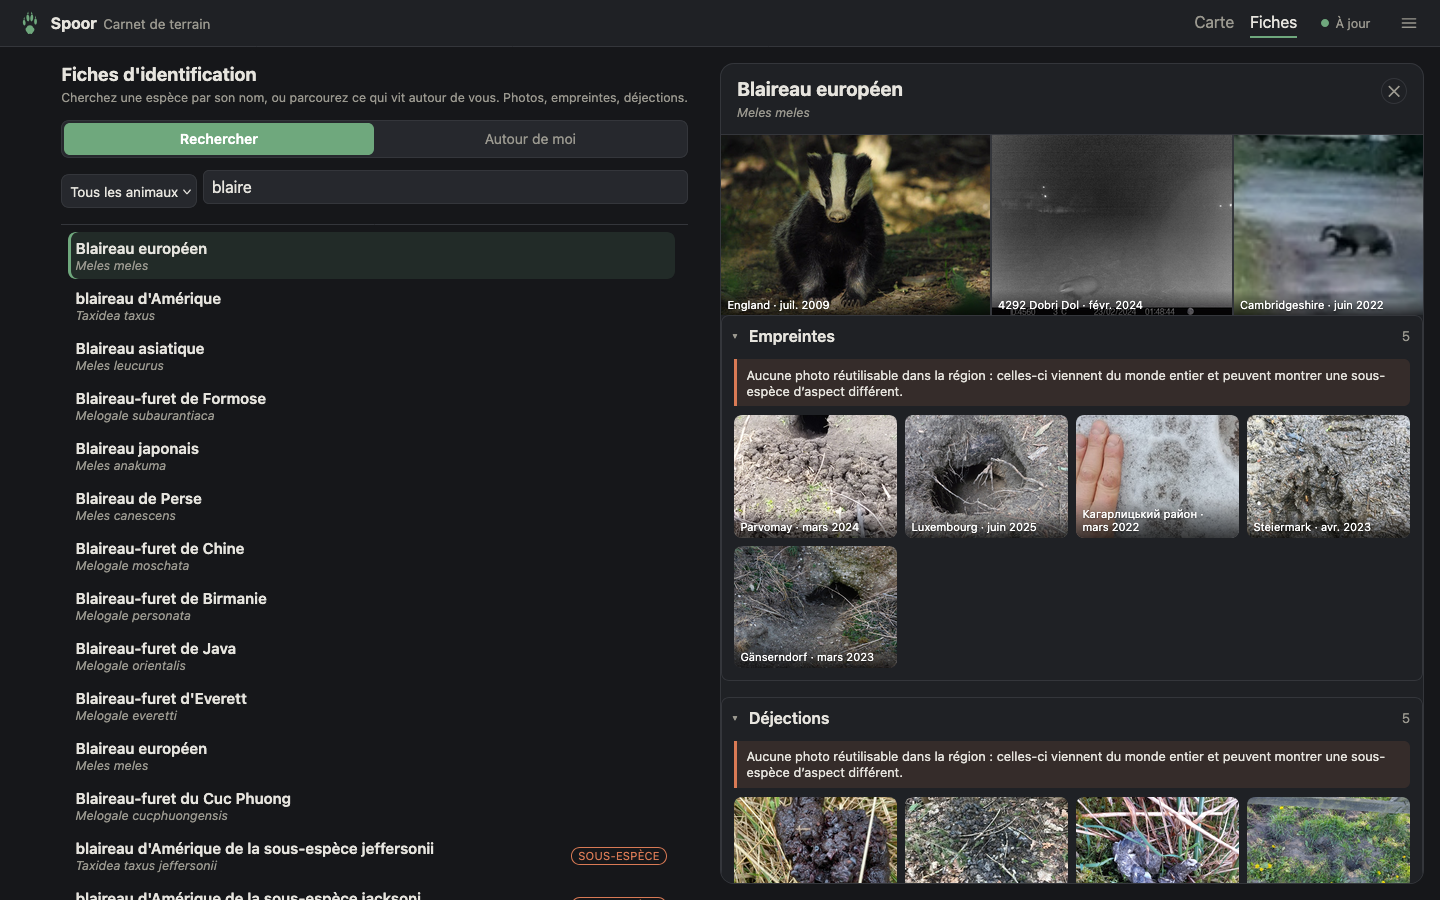Image resolution: width=1440 pixels, height=900 pixels.
Task: Click the Meles meles subtitle in detail panel
Action: point(773,113)
